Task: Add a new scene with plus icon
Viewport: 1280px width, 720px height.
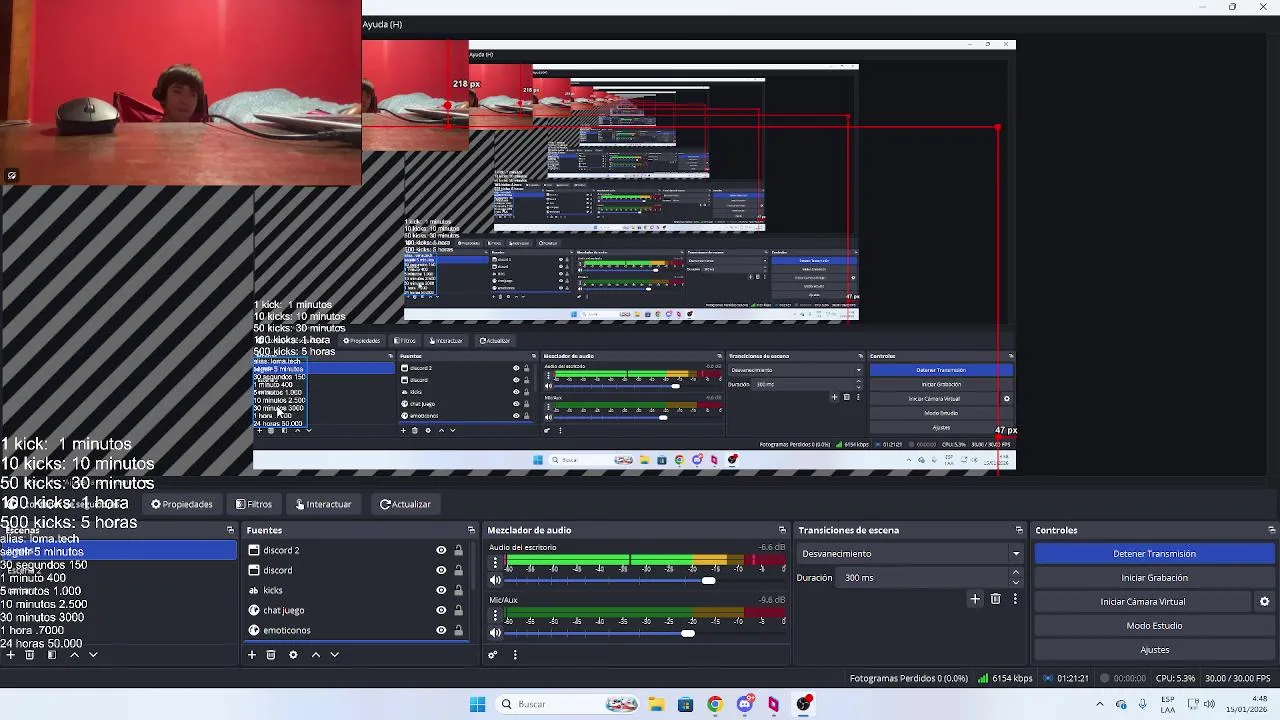Action: point(10,655)
